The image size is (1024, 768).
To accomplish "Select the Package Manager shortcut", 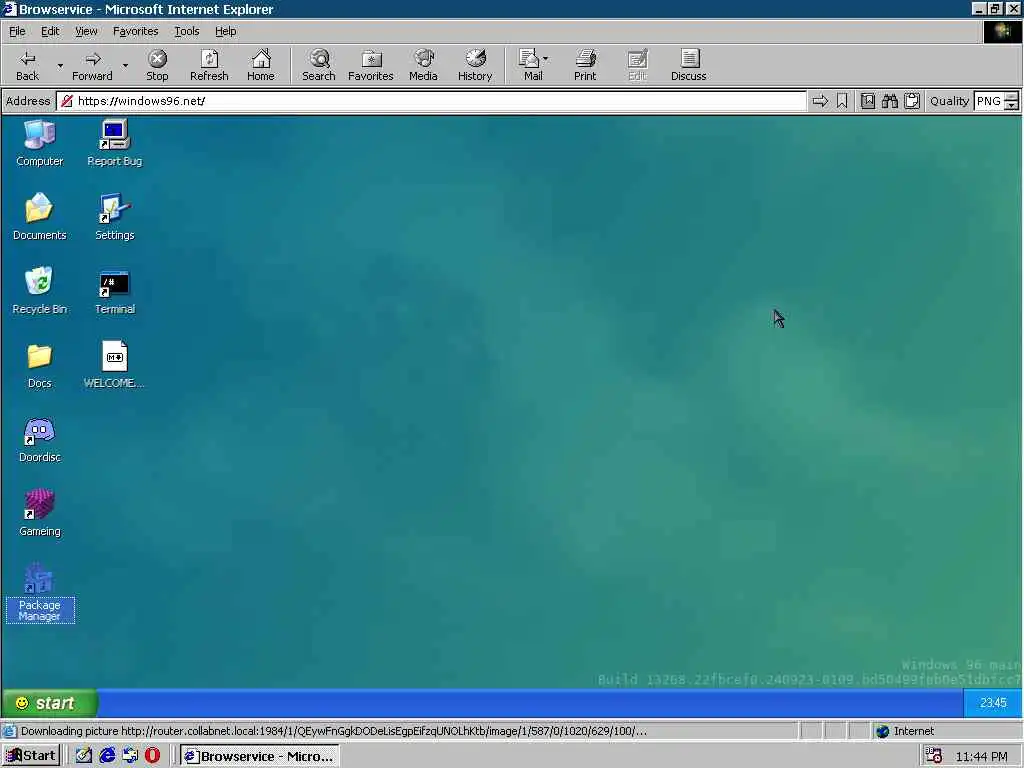I will coord(39,593).
